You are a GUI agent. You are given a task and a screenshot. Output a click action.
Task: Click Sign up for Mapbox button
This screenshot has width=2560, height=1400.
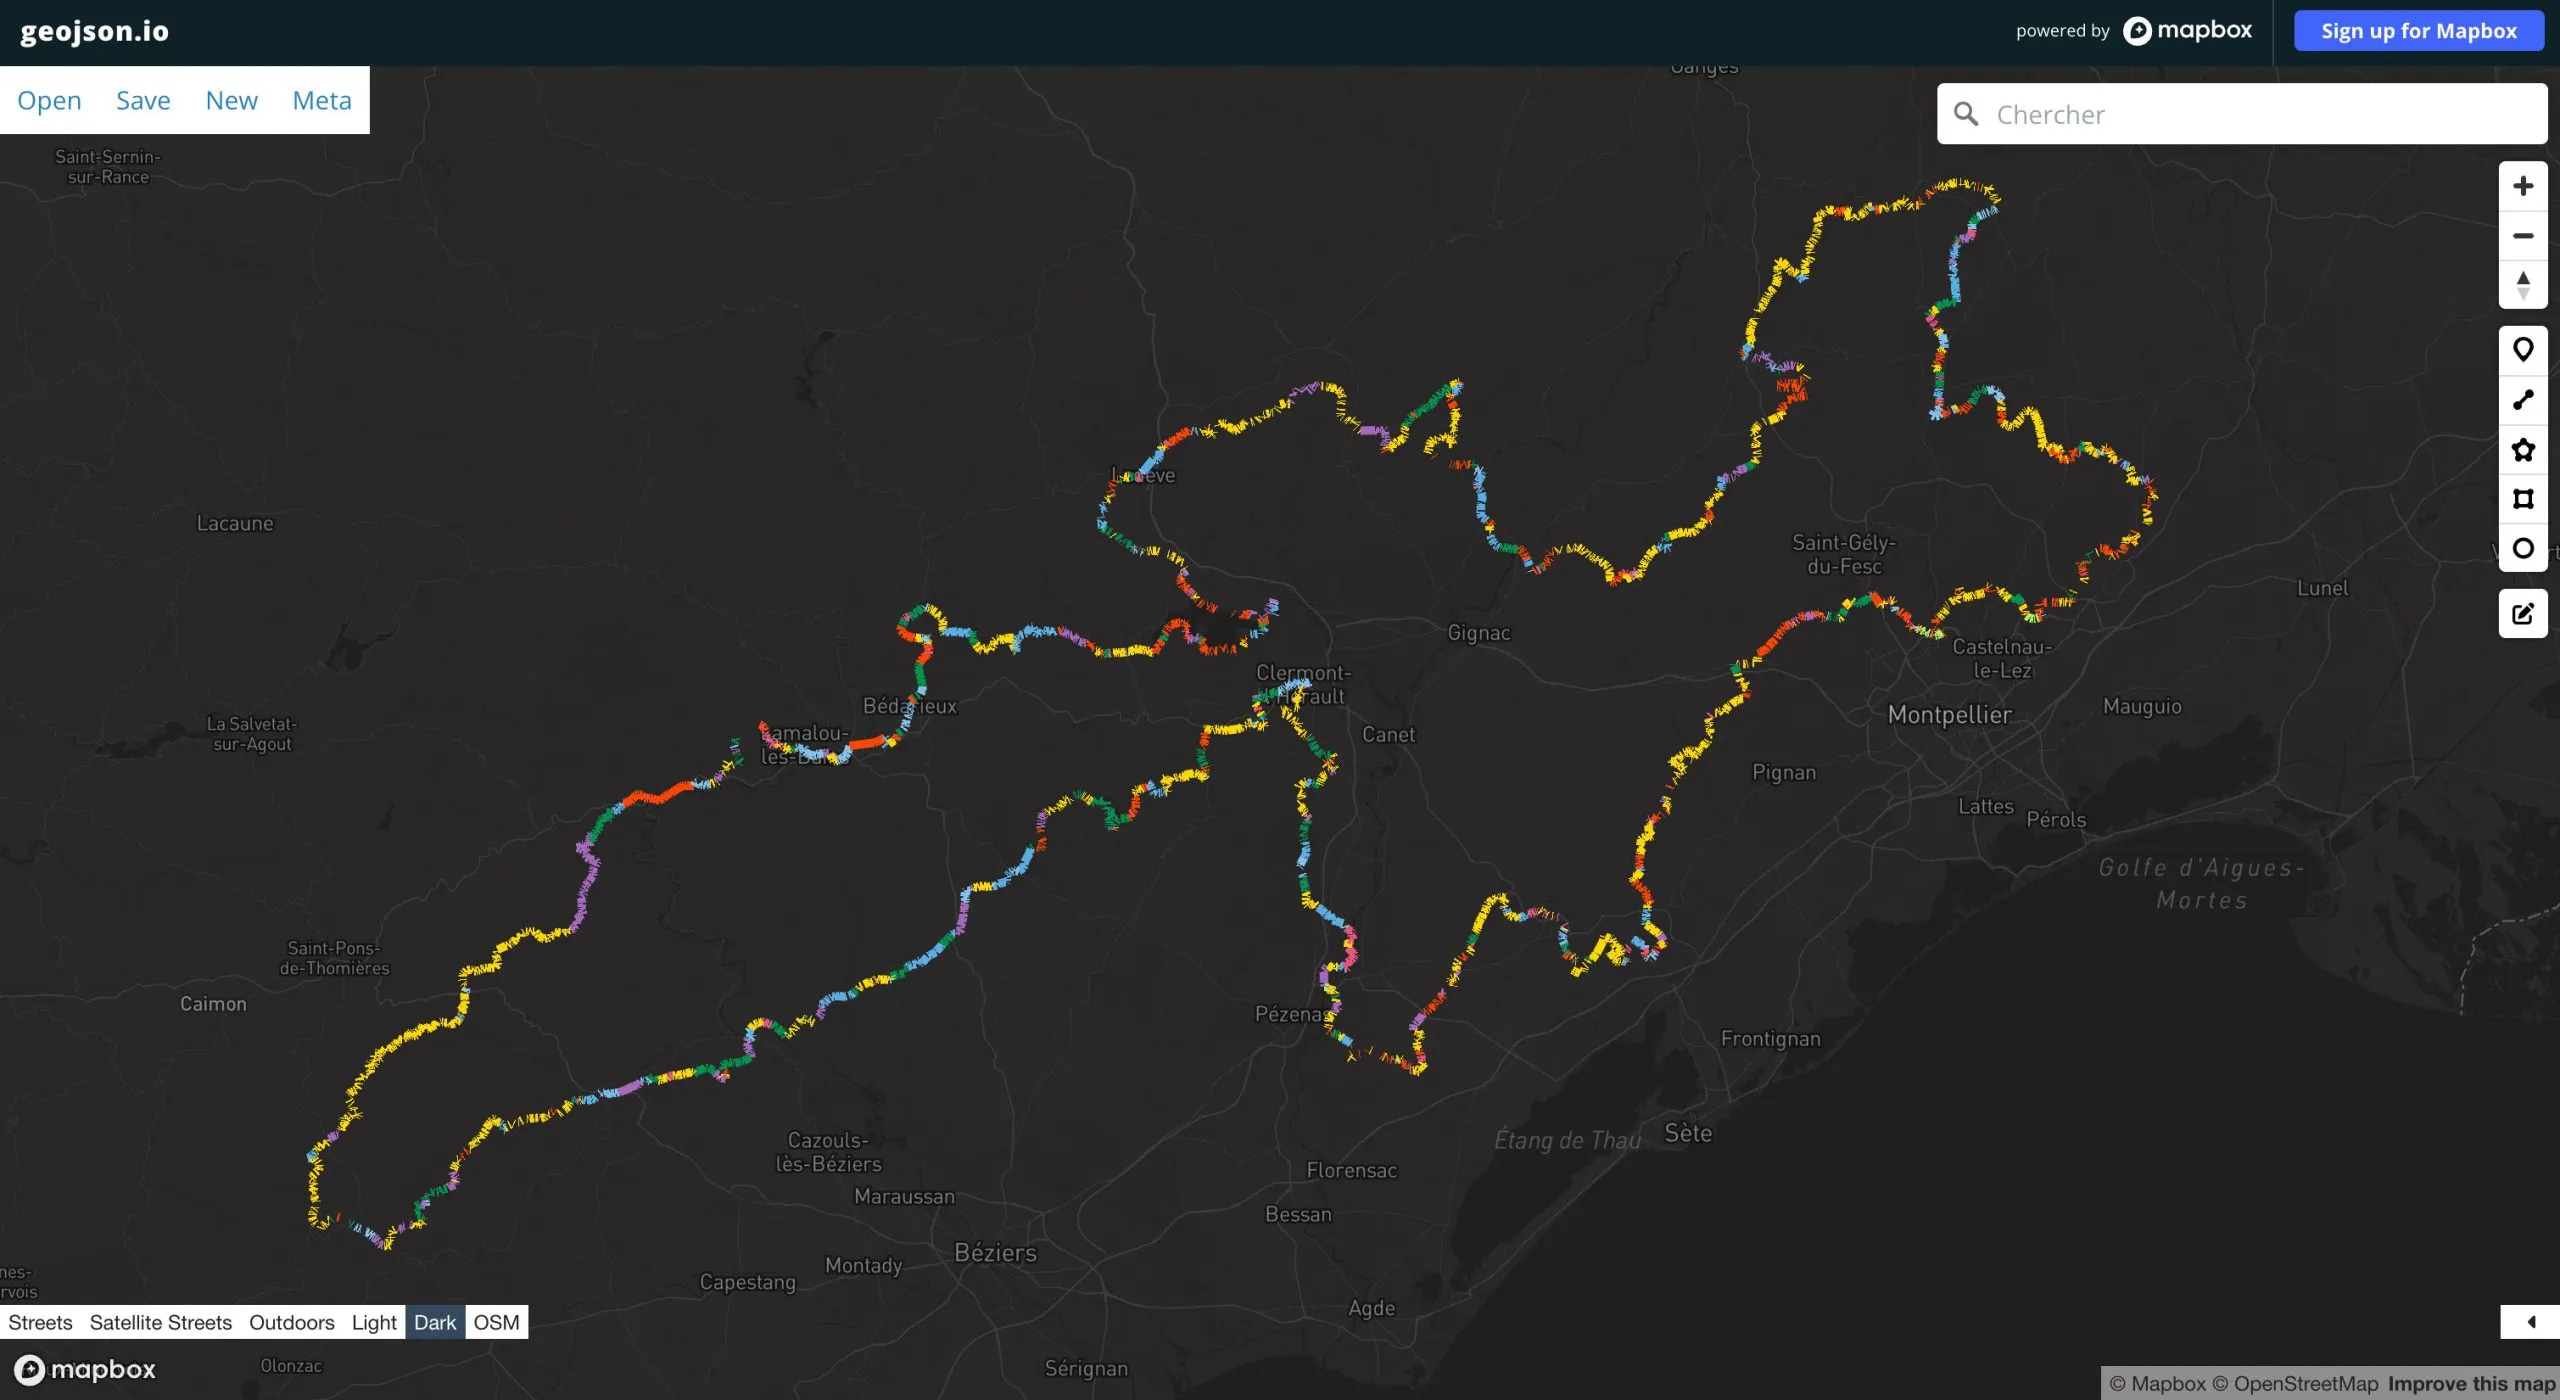click(2419, 31)
